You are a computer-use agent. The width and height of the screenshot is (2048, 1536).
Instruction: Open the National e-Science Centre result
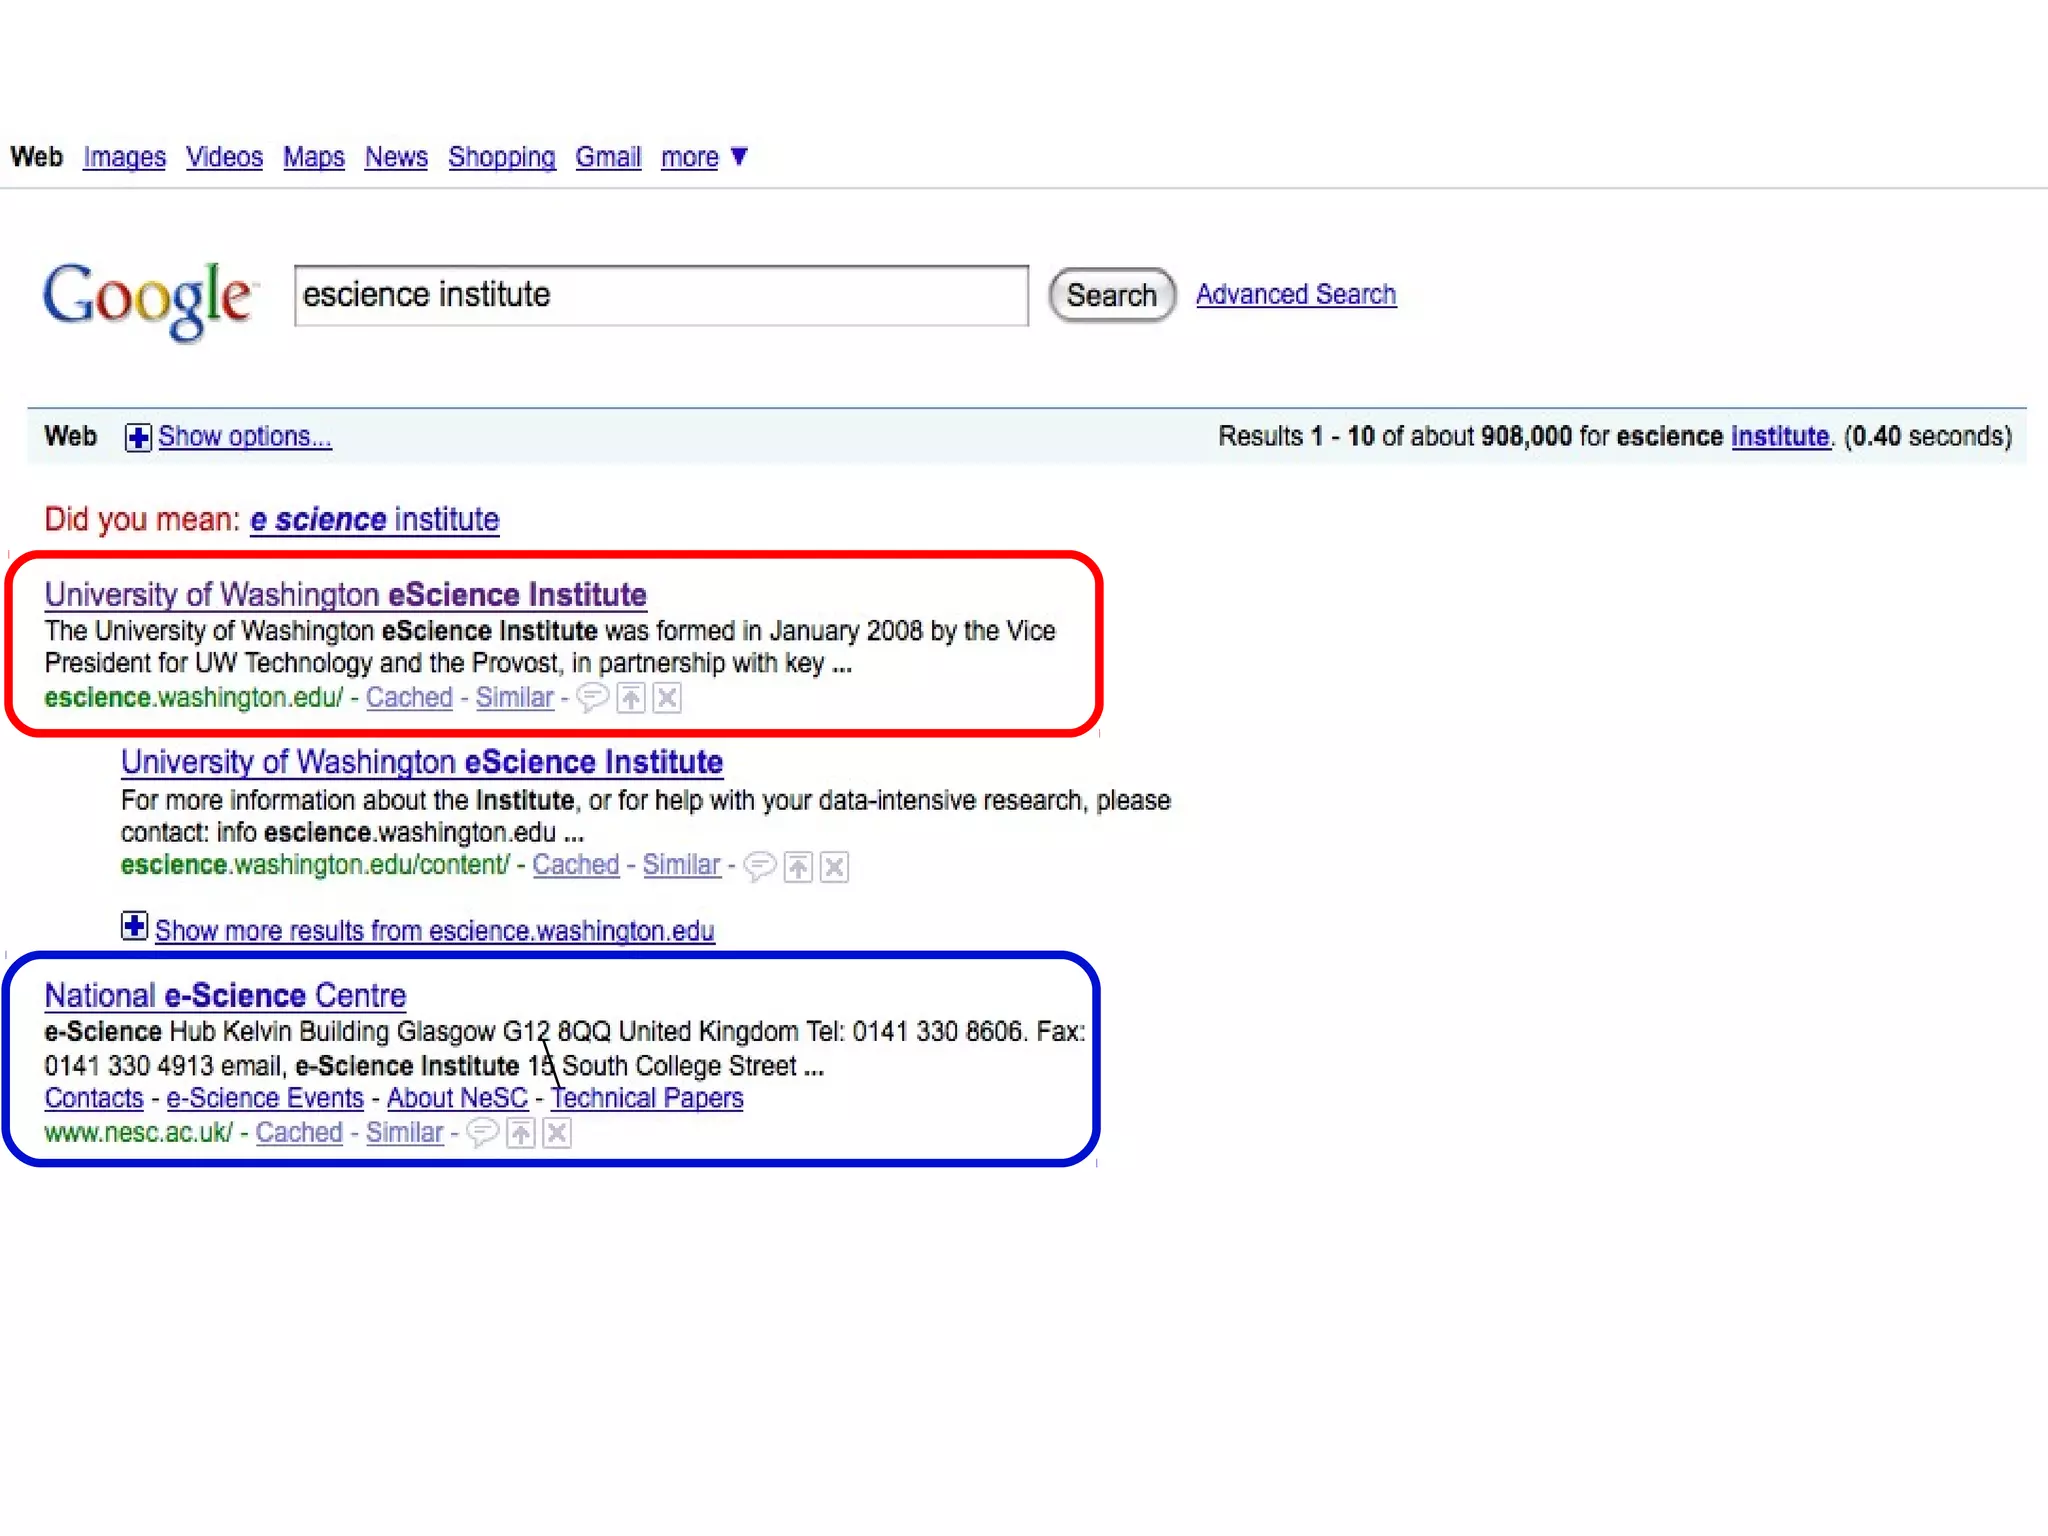(225, 995)
